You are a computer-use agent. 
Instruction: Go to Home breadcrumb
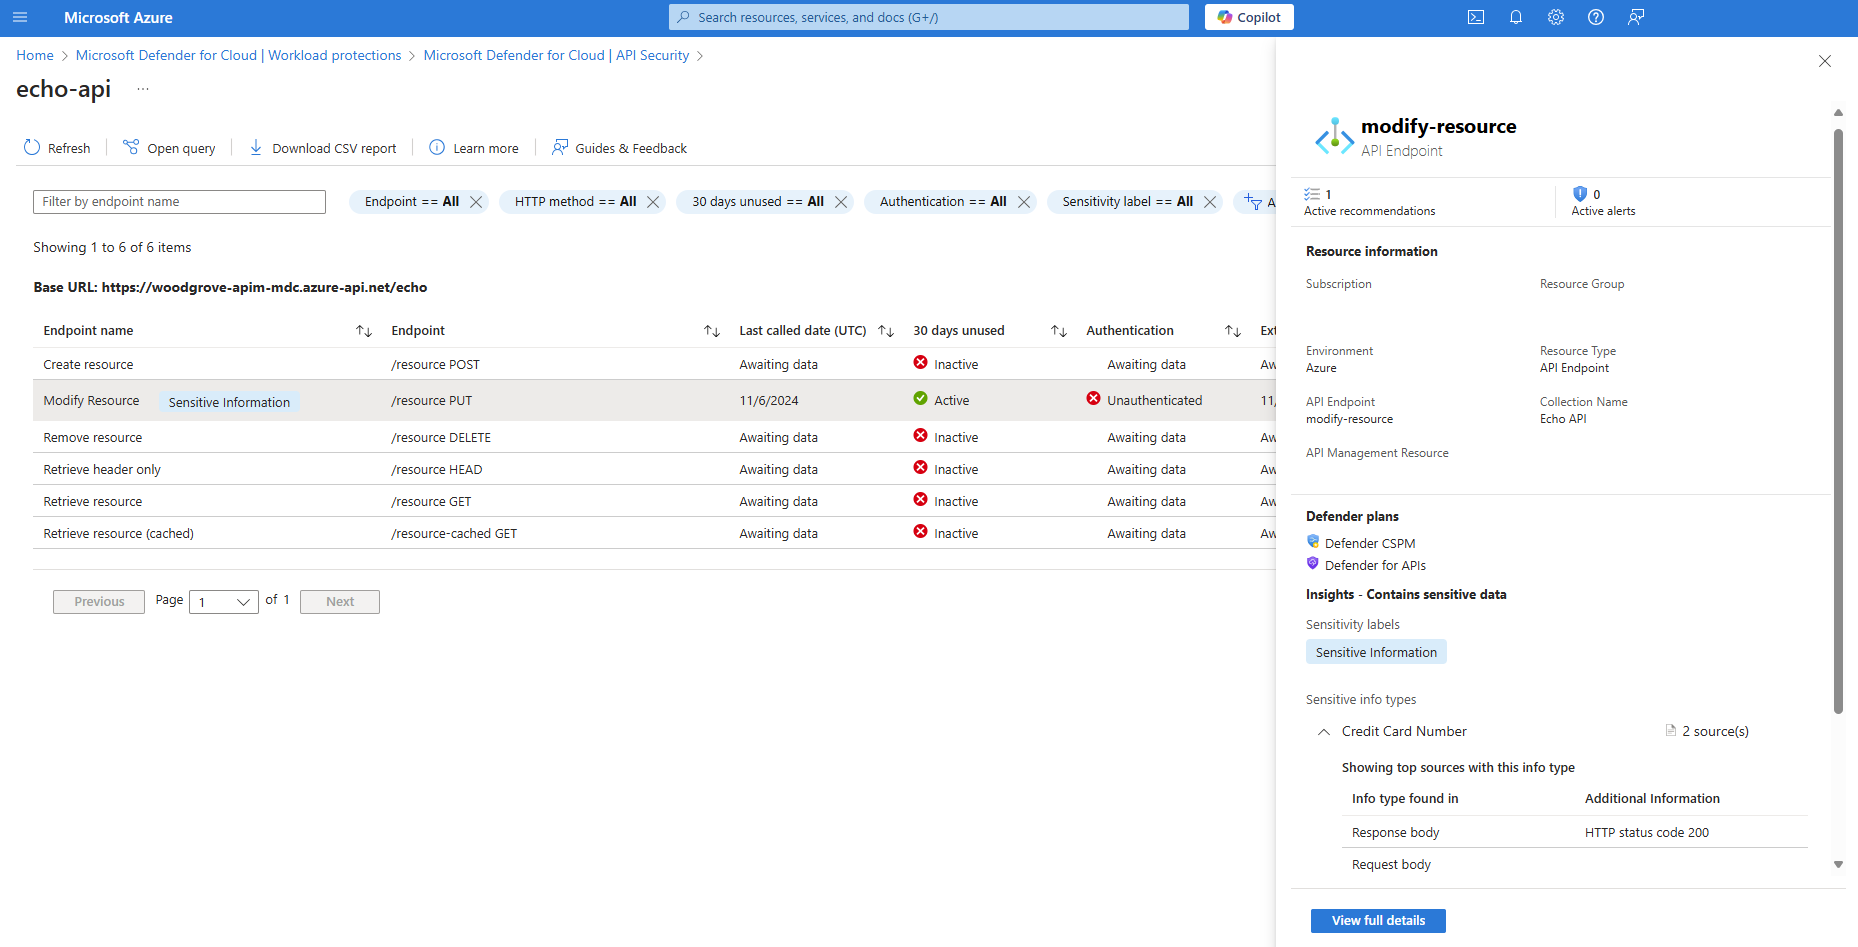(35, 55)
